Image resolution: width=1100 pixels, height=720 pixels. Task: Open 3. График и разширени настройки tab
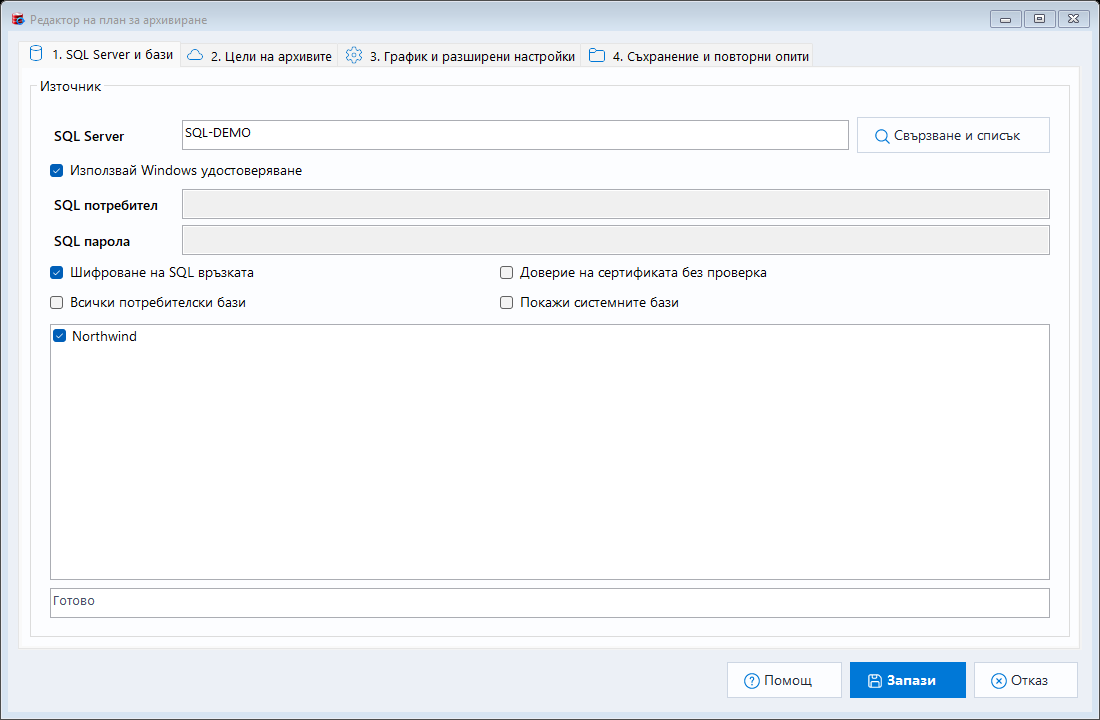click(460, 56)
